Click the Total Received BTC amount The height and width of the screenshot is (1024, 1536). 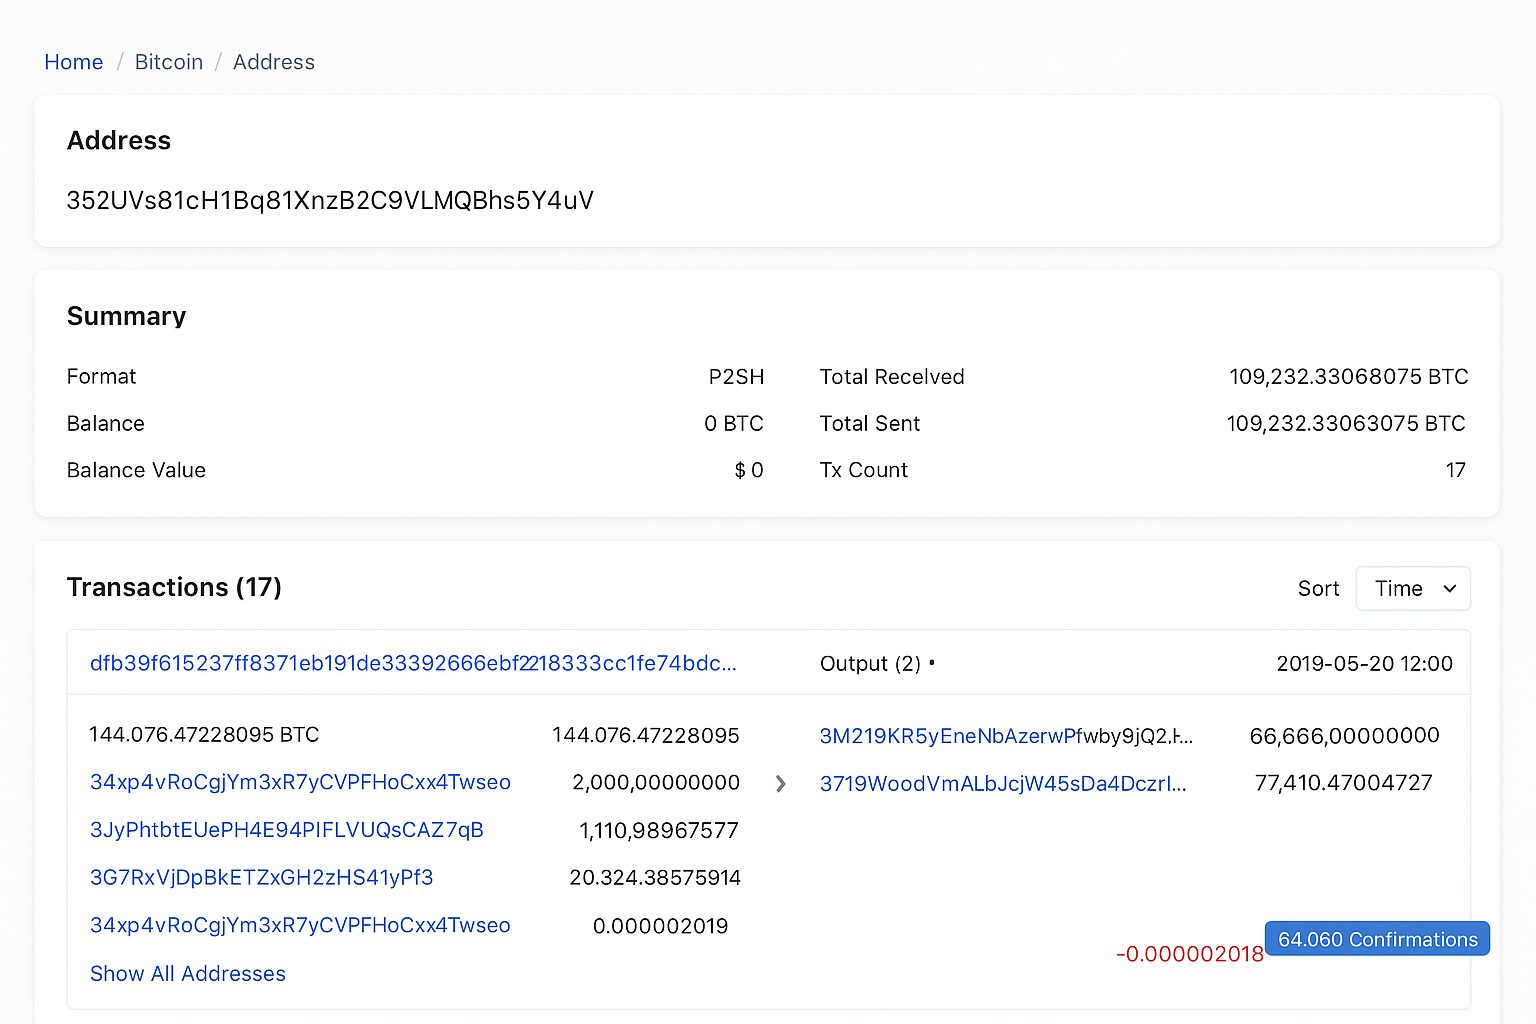tap(1348, 376)
